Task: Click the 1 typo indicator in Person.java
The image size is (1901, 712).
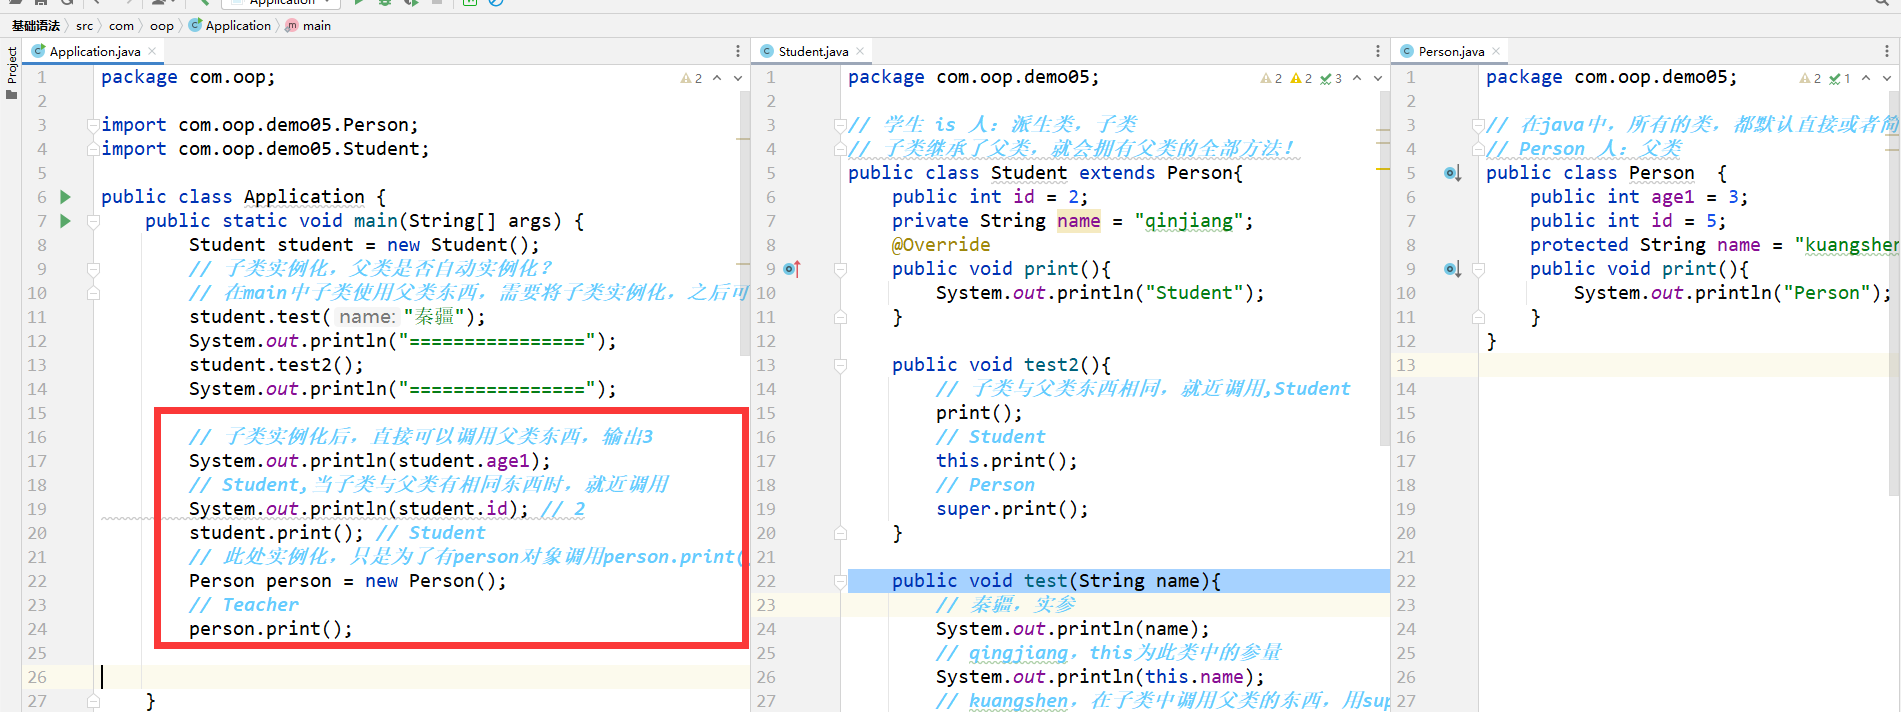Action: 1840,78
